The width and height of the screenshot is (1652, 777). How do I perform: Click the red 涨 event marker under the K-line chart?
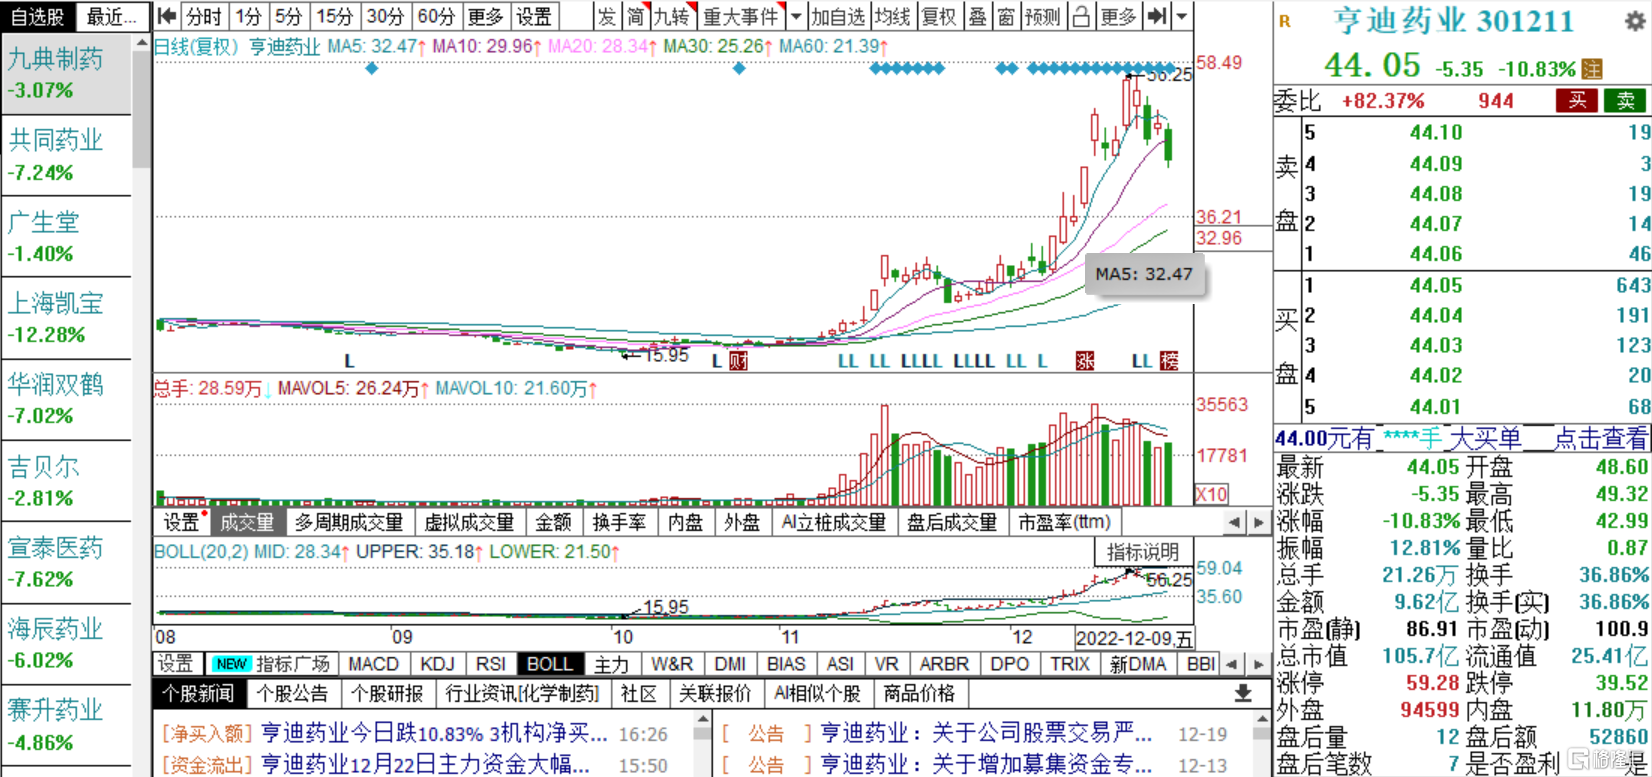1085,361
